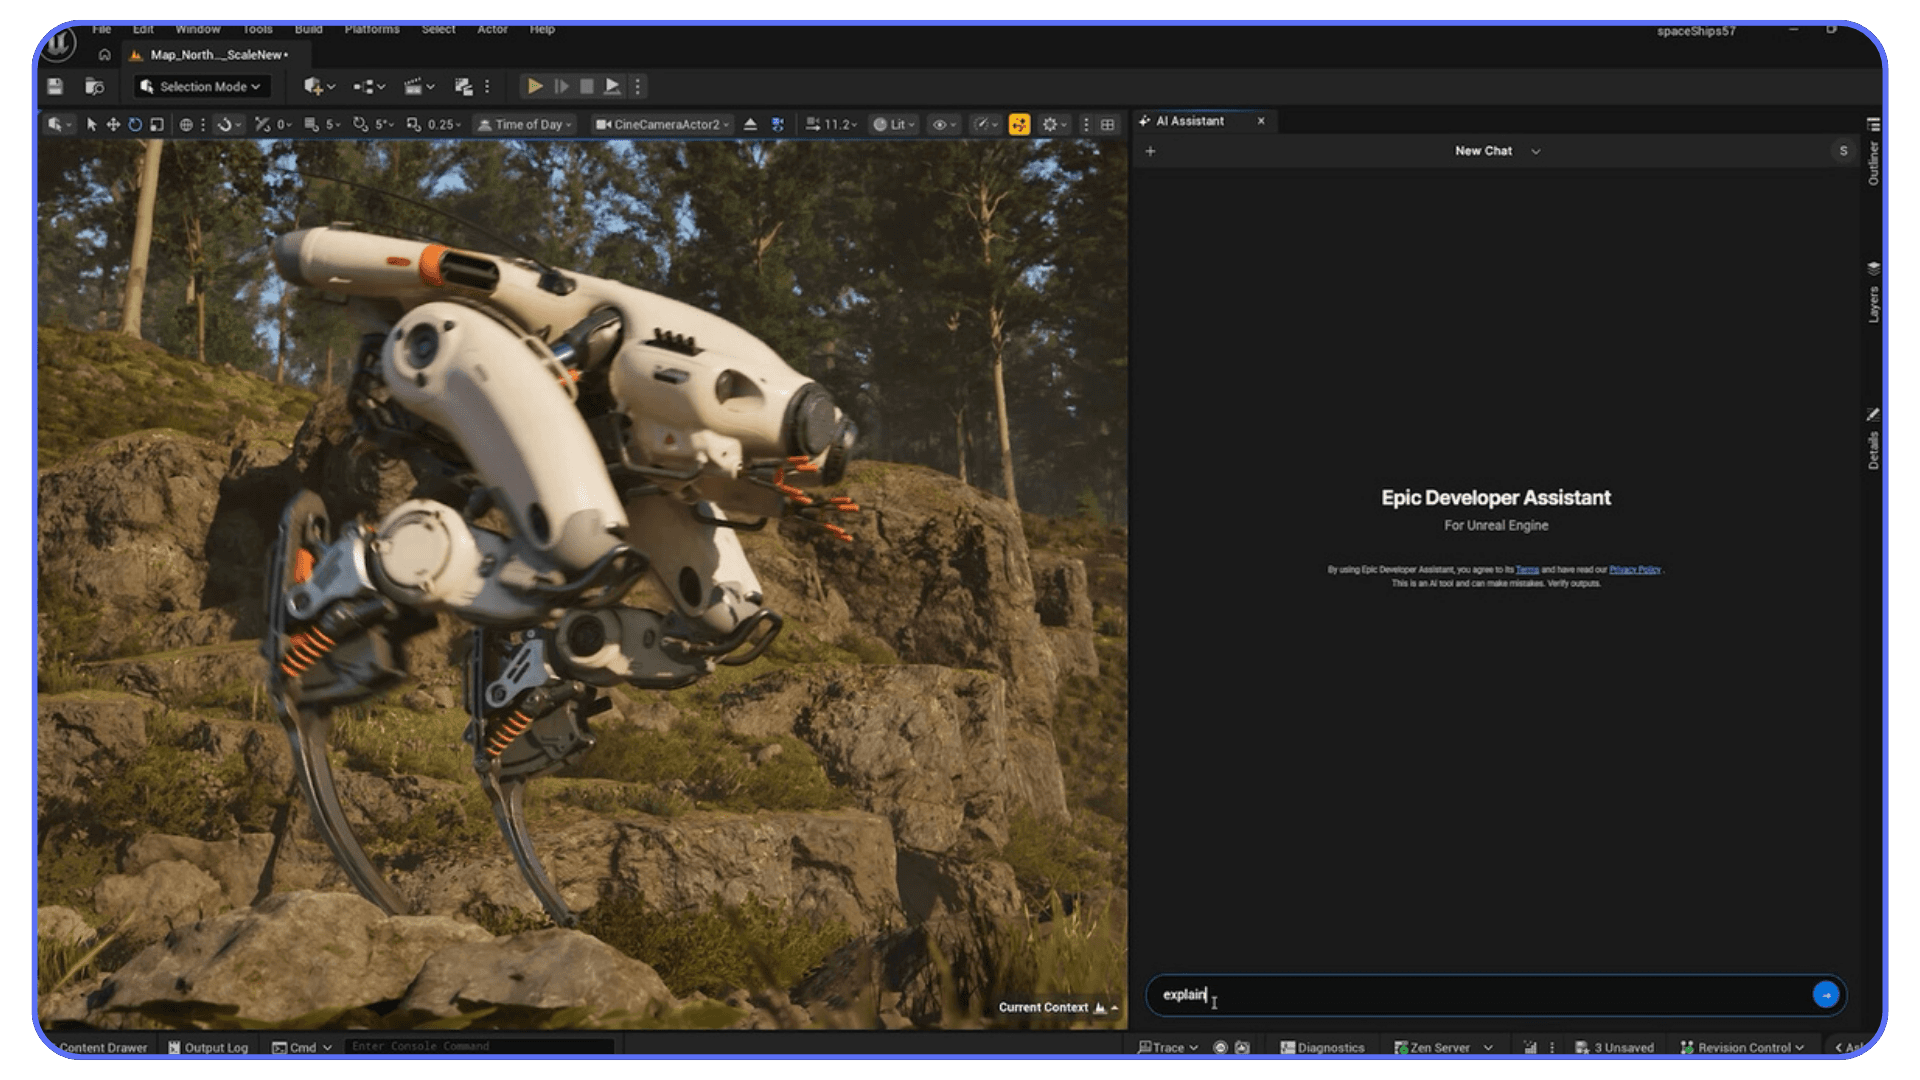
Task: Open the Time of Day dropdown
Action: [x=524, y=125]
